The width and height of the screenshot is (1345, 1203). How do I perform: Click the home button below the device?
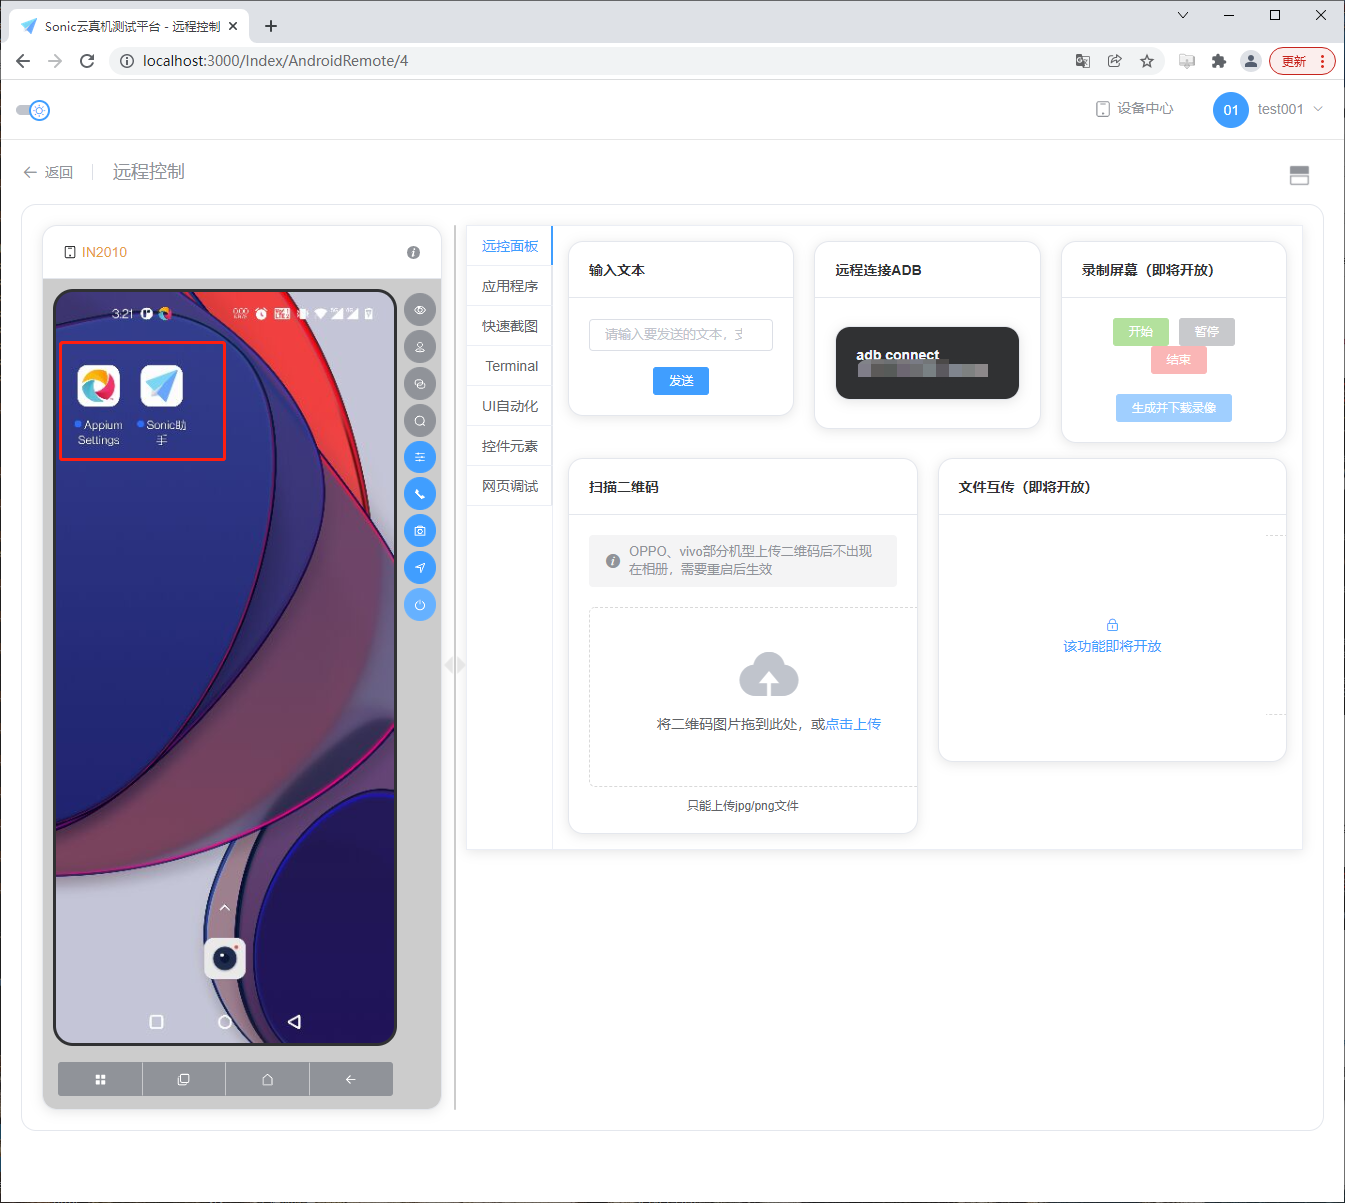[267, 1079]
